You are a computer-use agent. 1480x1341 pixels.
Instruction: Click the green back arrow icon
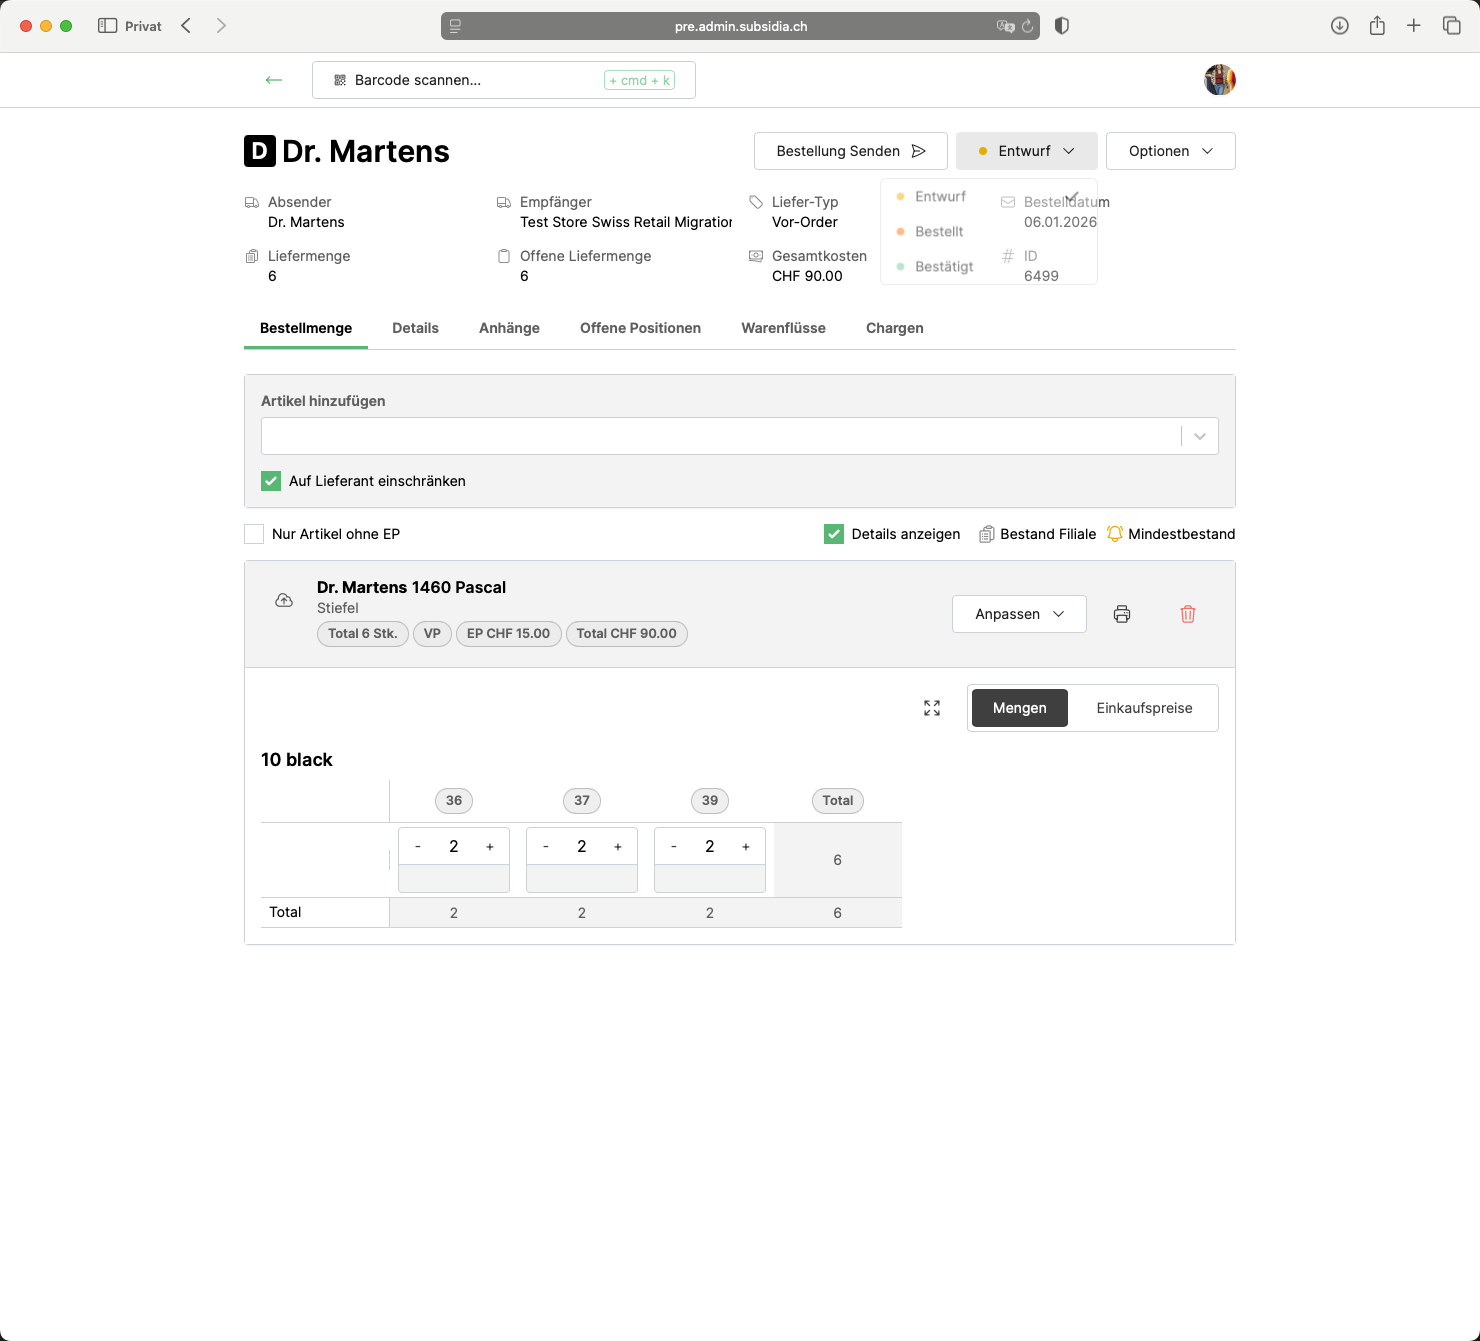(273, 80)
